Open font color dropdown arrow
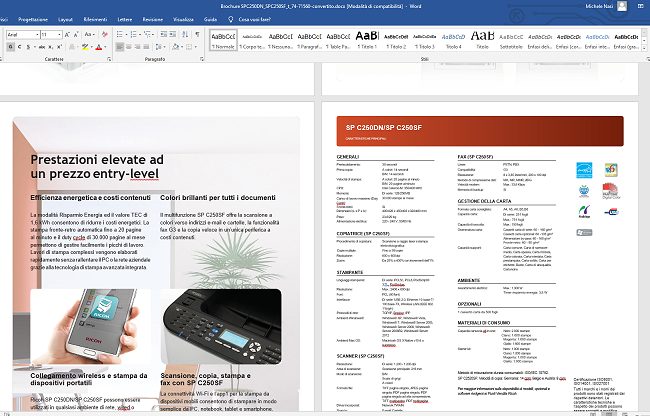This screenshot has height=416, width=650. 105,47
